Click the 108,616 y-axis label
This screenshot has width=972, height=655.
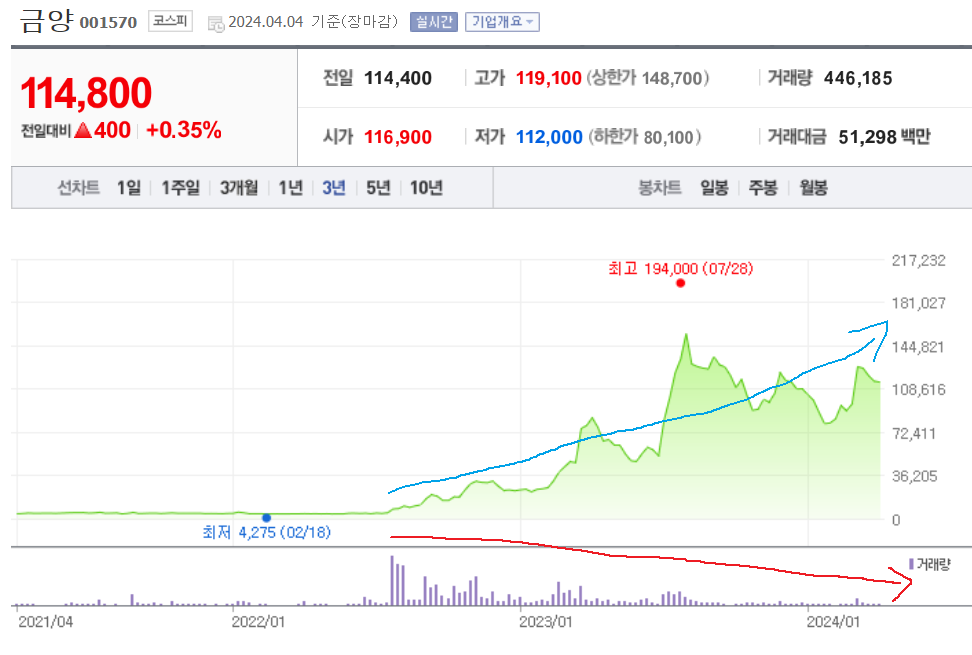coord(919,390)
